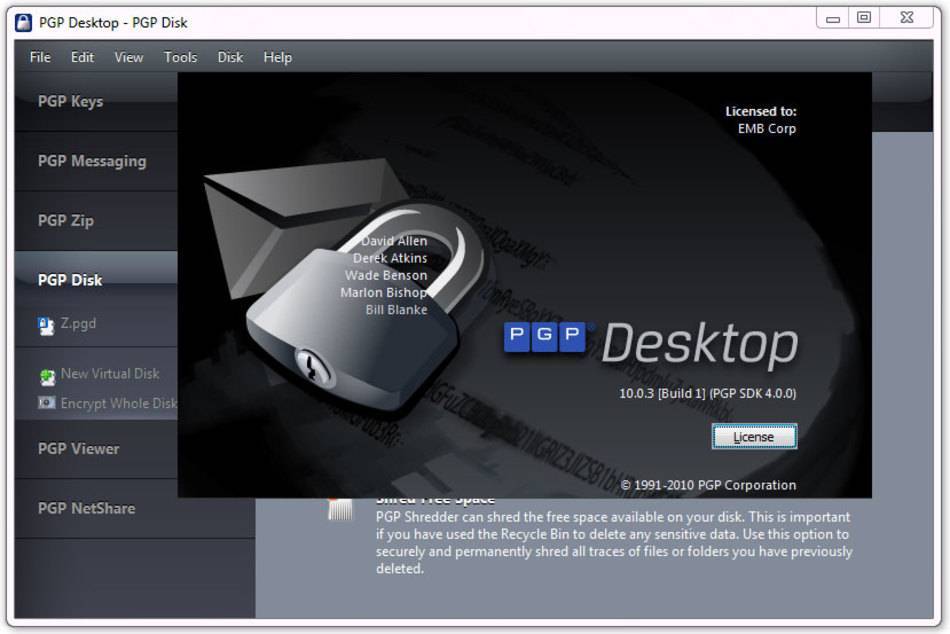Screen dimensions: 950x634
Task: Select the Z.pgd disk entry label
Action: tap(78, 324)
